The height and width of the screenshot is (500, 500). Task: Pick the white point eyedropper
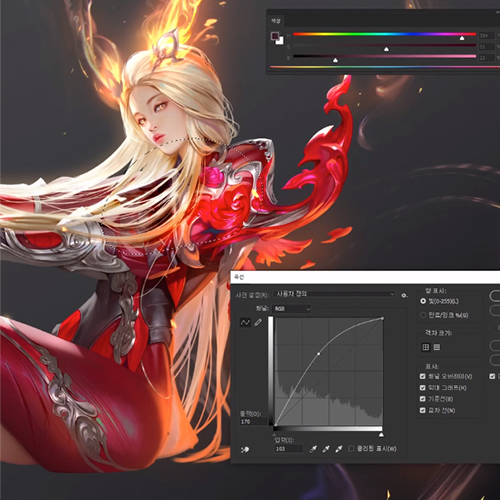[x=339, y=449]
